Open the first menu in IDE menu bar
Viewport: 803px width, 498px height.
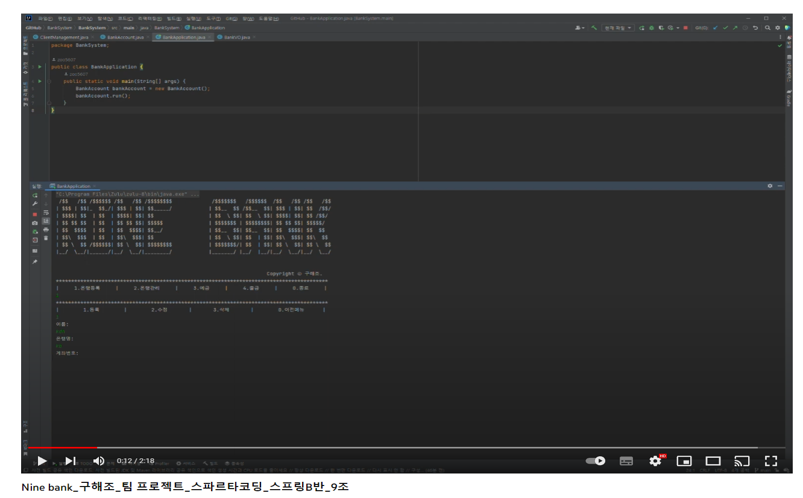(46, 18)
